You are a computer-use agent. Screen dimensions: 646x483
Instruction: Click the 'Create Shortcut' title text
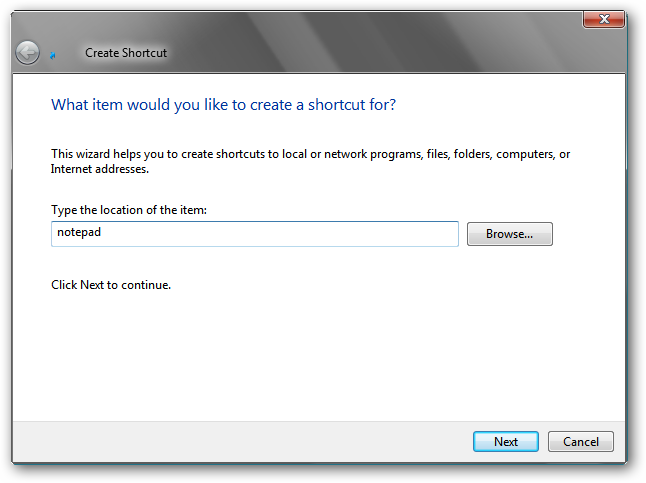coord(126,53)
